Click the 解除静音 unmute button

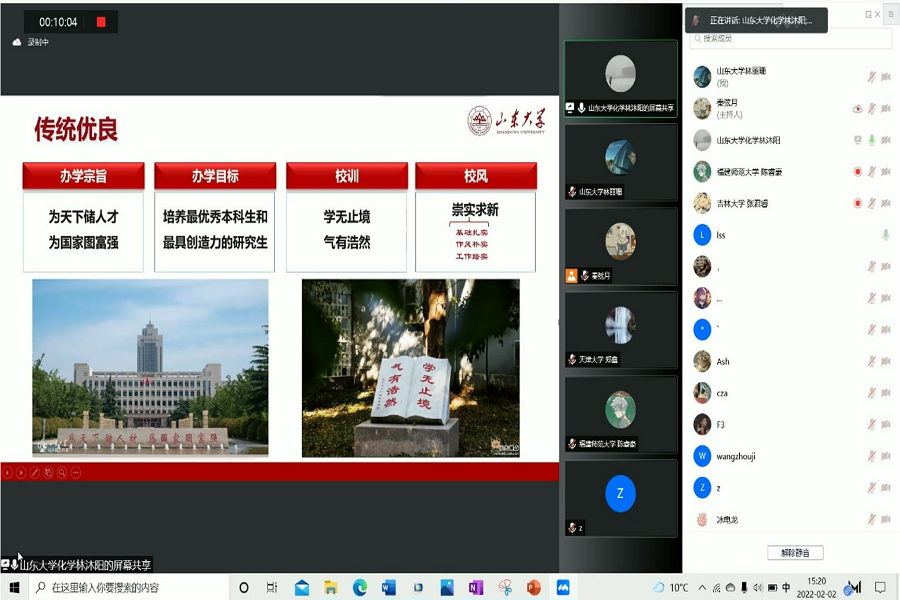click(796, 553)
